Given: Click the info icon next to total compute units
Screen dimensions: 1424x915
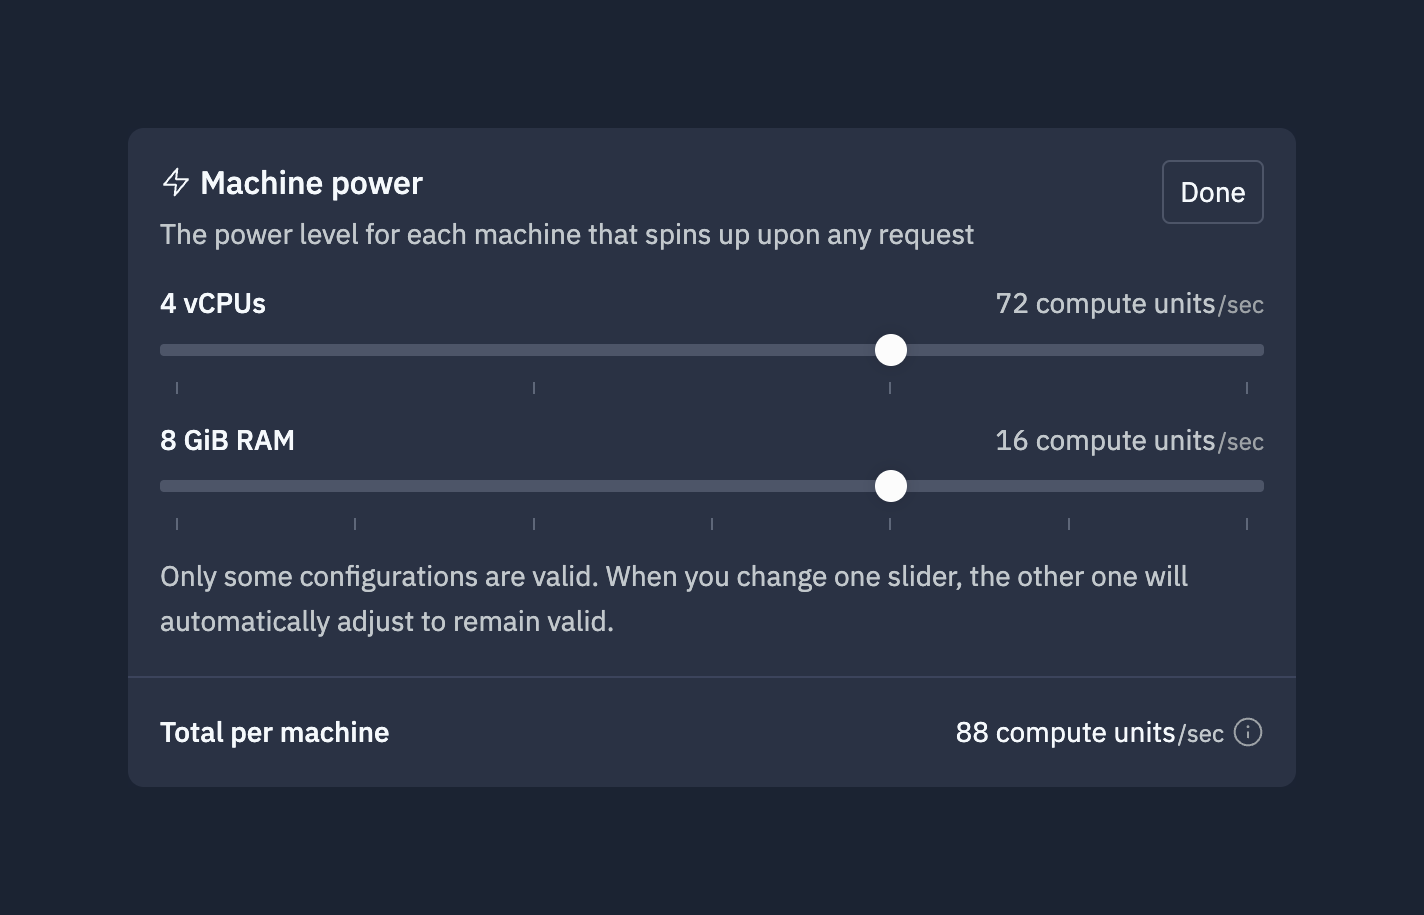Looking at the screenshot, I should [x=1247, y=732].
